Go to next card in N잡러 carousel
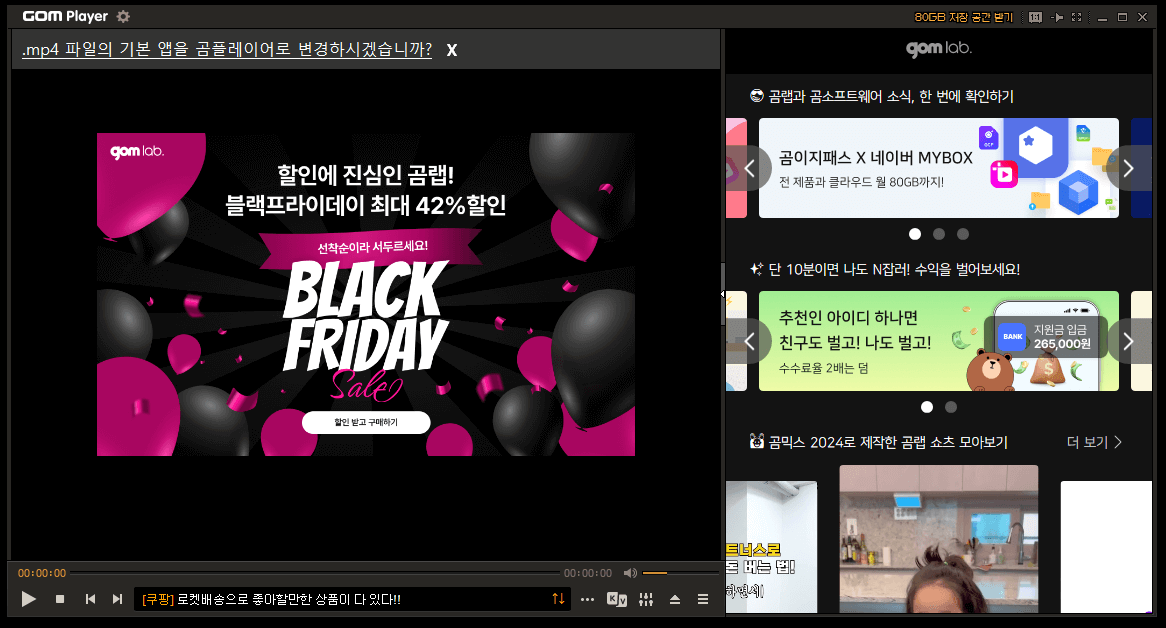The width and height of the screenshot is (1166, 628). pyautogui.click(x=1128, y=341)
